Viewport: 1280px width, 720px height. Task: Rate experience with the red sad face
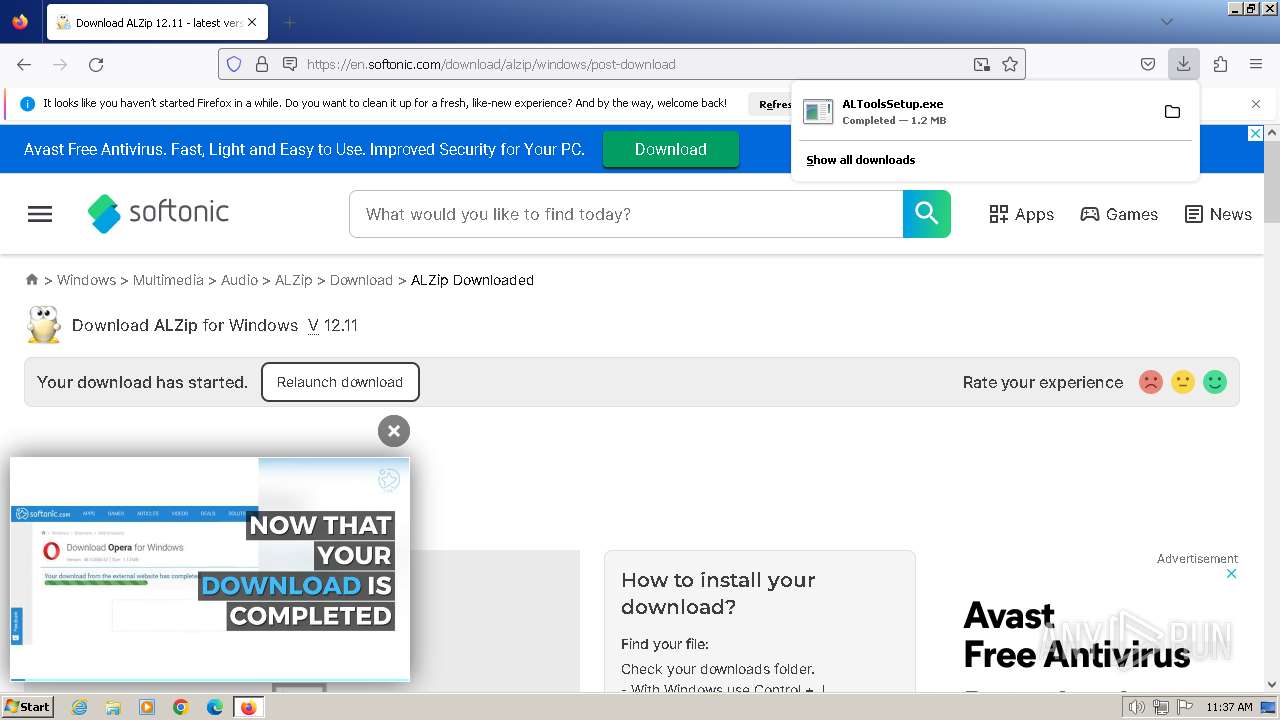tap(1151, 382)
